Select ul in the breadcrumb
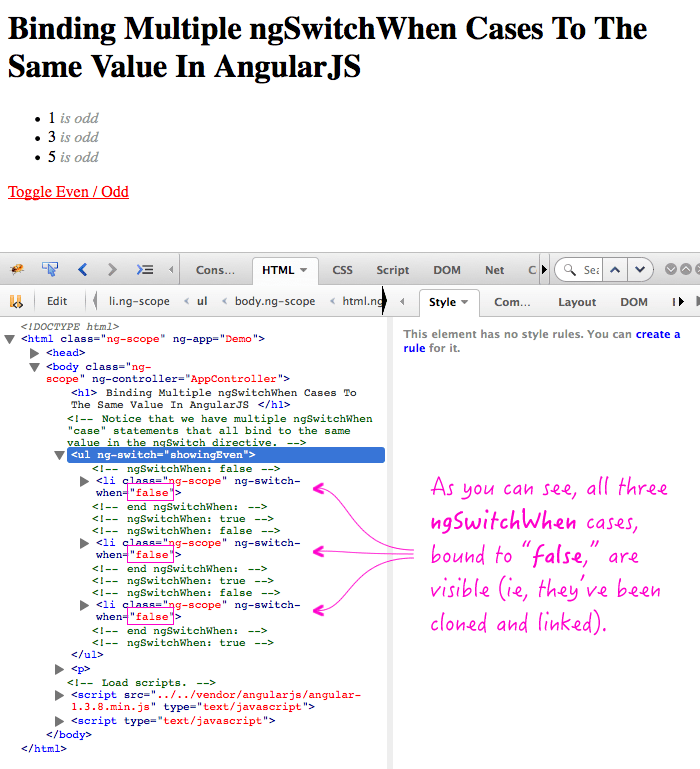The image size is (700, 769). [x=202, y=301]
